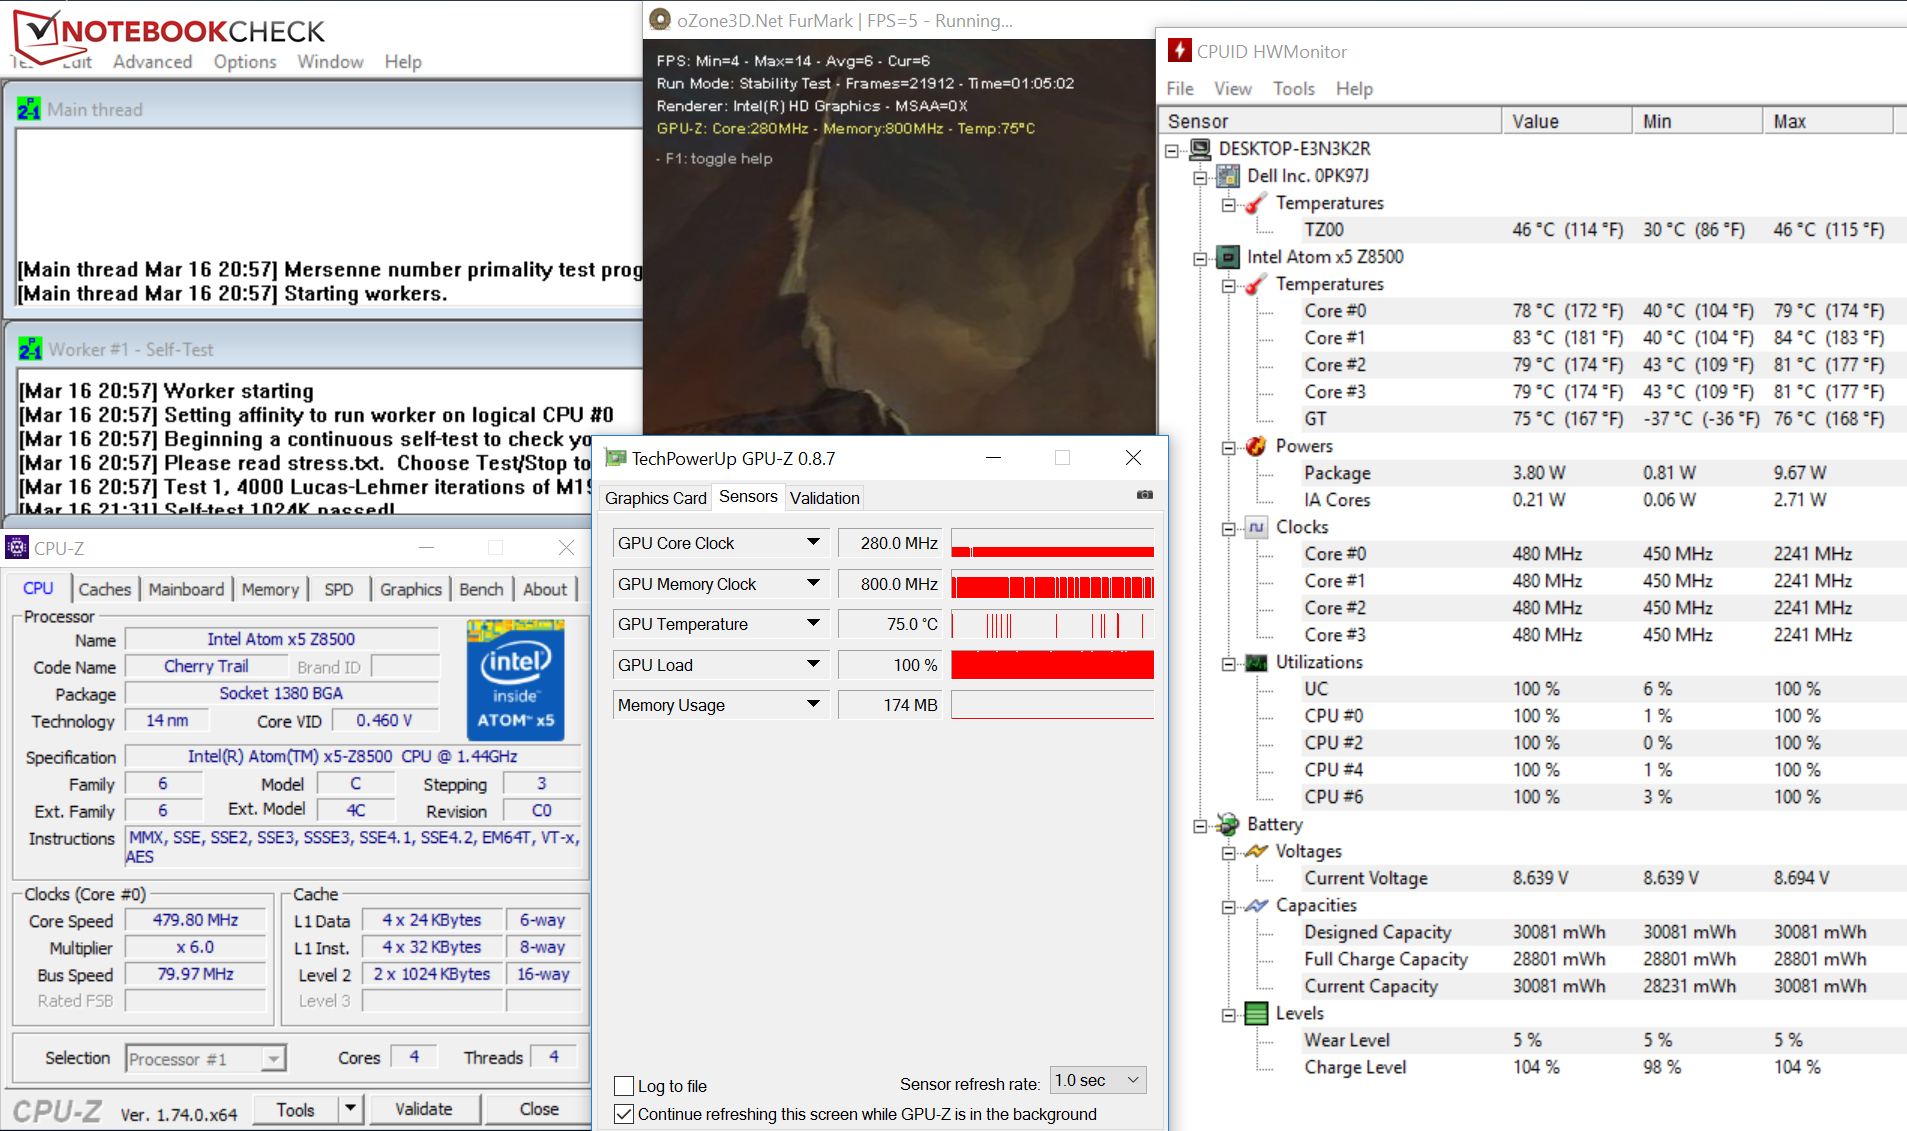The height and width of the screenshot is (1131, 1907).
Task: Click the Voltages icon under Battery
Action: (x=1256, y=851)
